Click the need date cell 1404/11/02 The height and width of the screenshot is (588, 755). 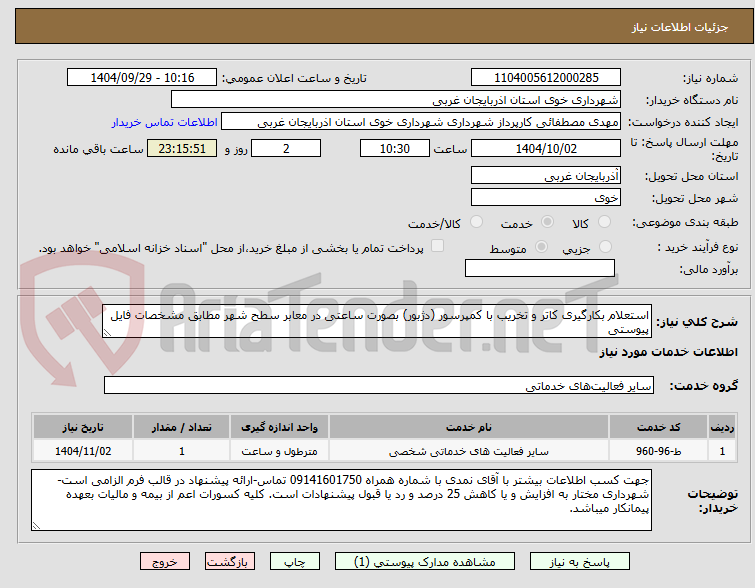pyautogui.click(x=83, y=451)
